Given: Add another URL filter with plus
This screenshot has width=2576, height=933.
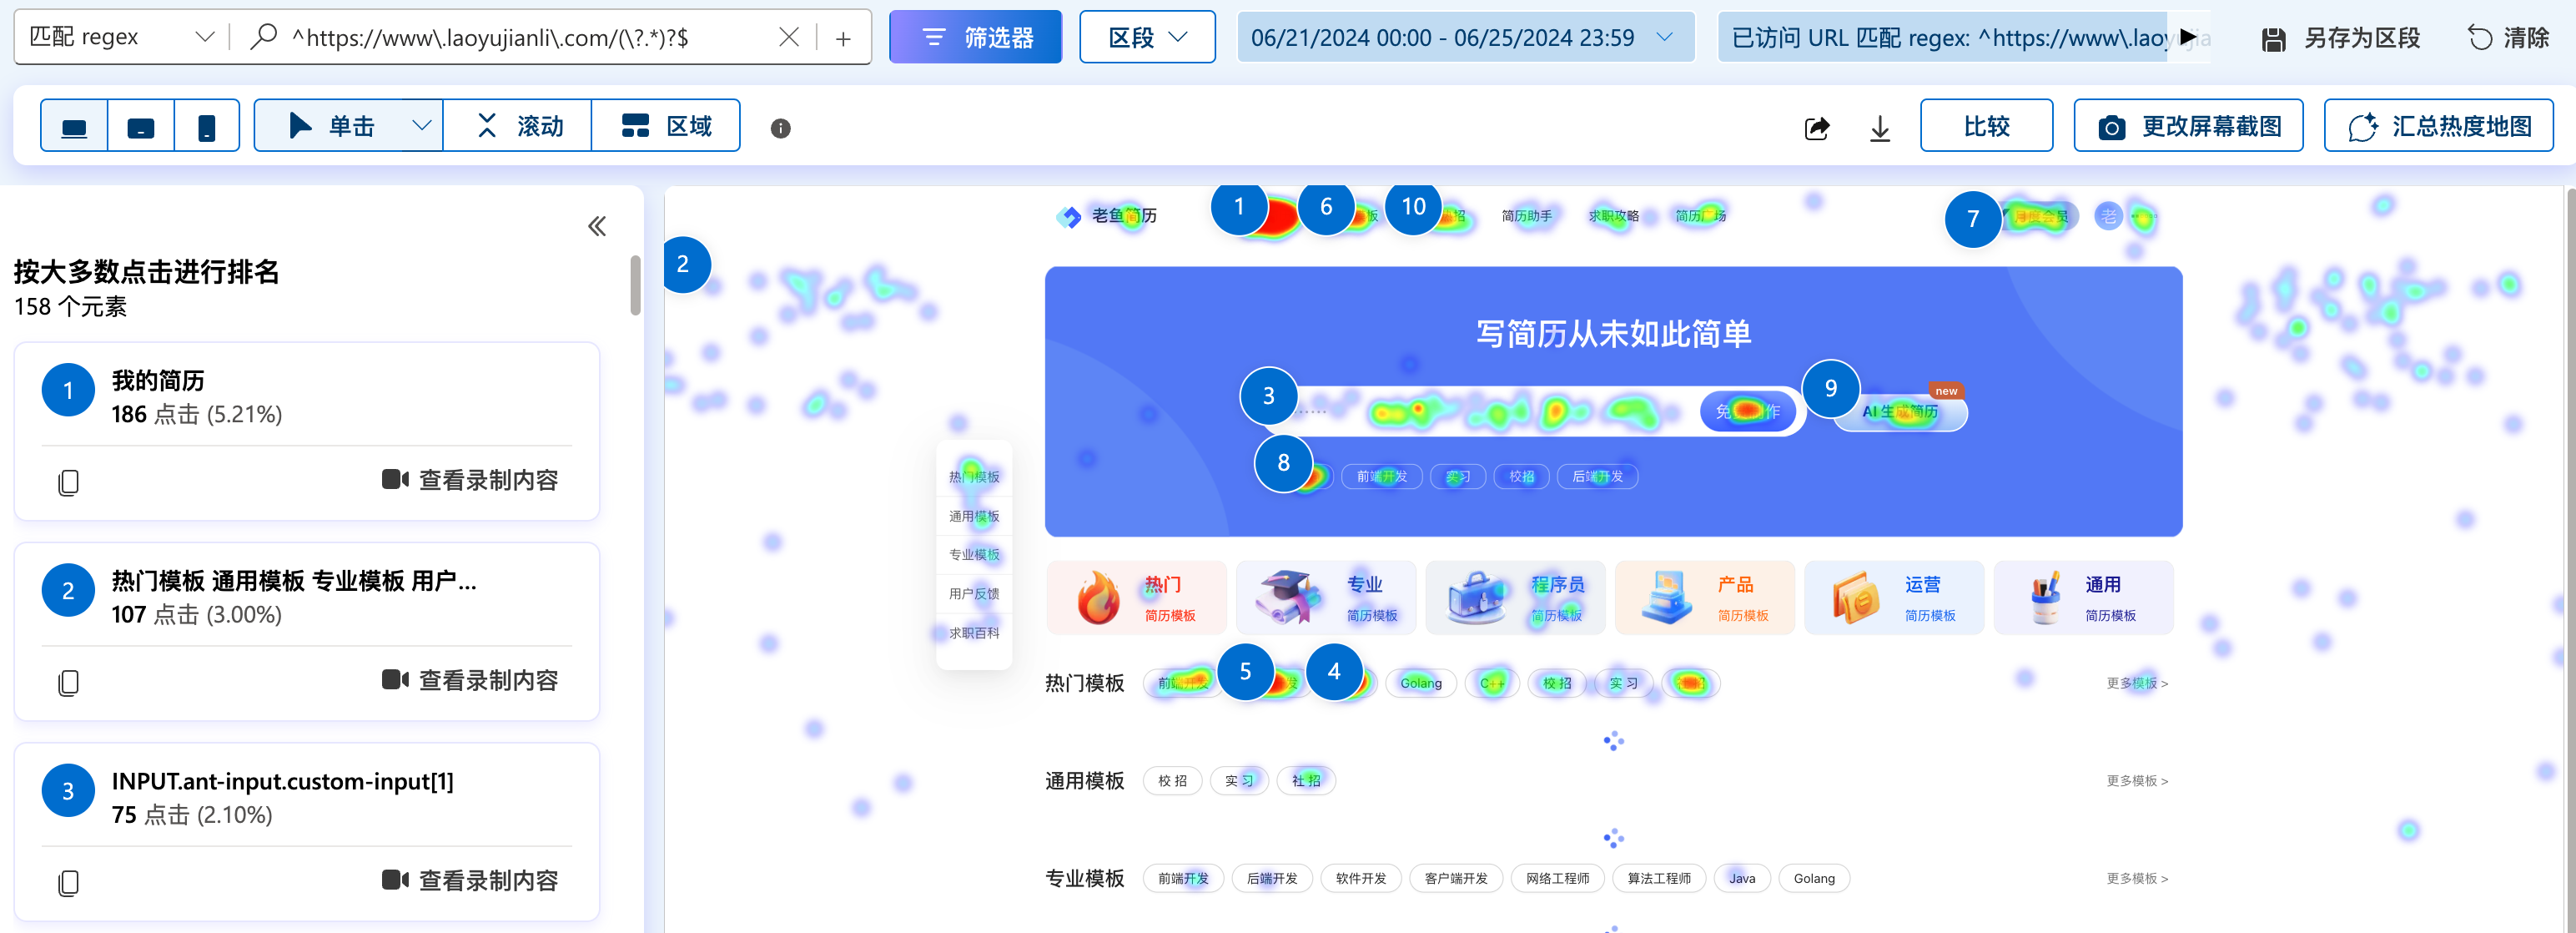Looking at the screenshot, I should point(843,38).
